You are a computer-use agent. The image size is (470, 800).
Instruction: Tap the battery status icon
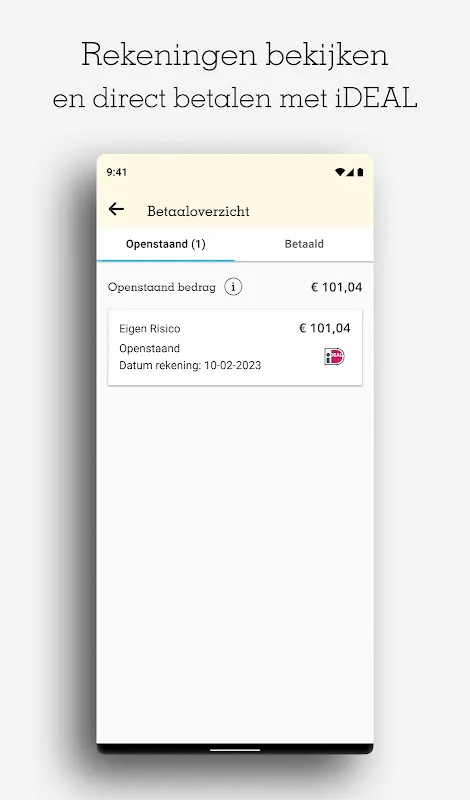click(360, 172)
